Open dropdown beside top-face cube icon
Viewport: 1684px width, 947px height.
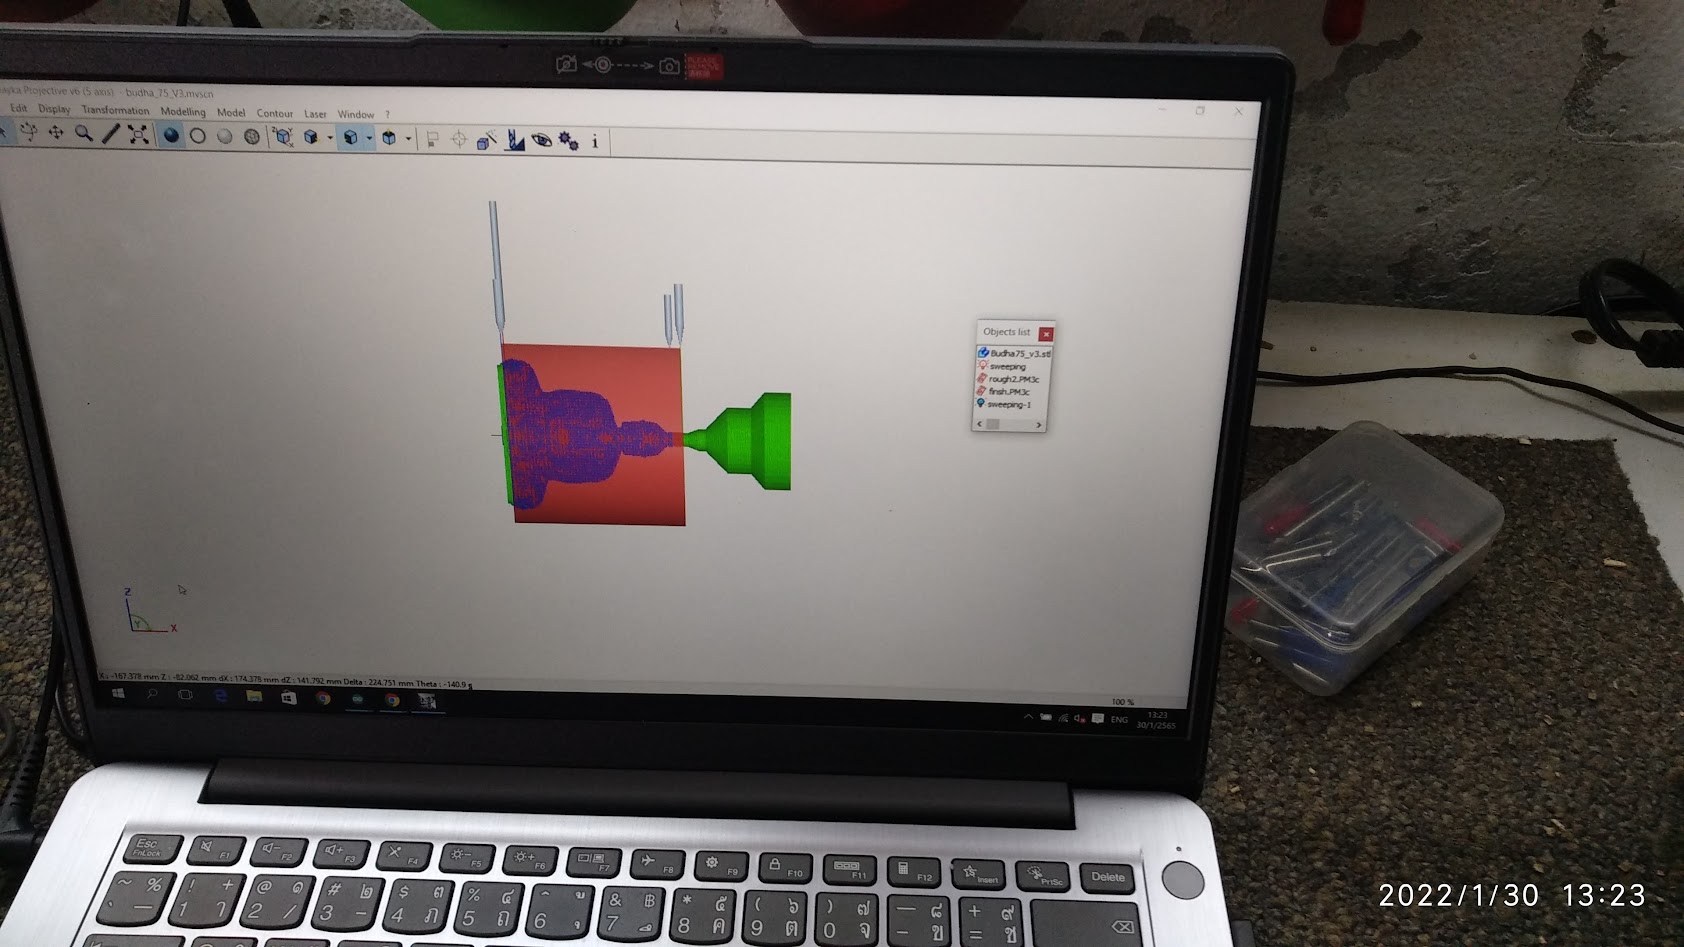point(408,139)
